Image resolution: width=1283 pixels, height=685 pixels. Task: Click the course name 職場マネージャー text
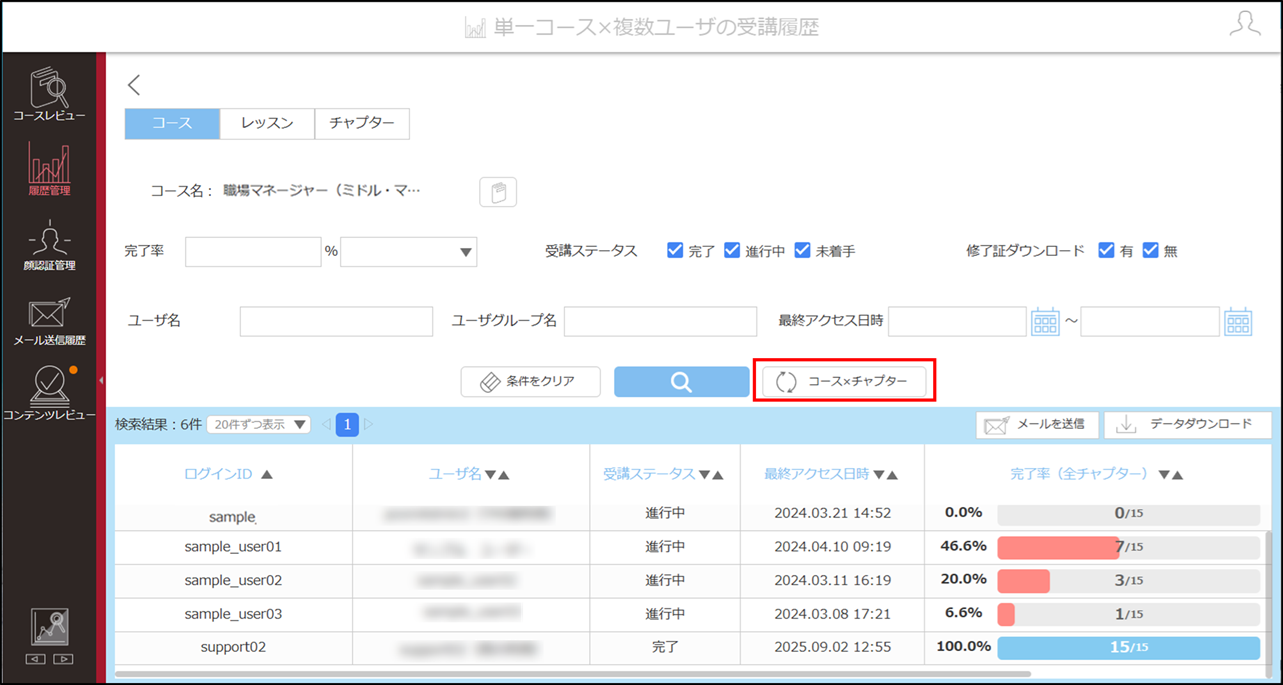pos(322,190)
